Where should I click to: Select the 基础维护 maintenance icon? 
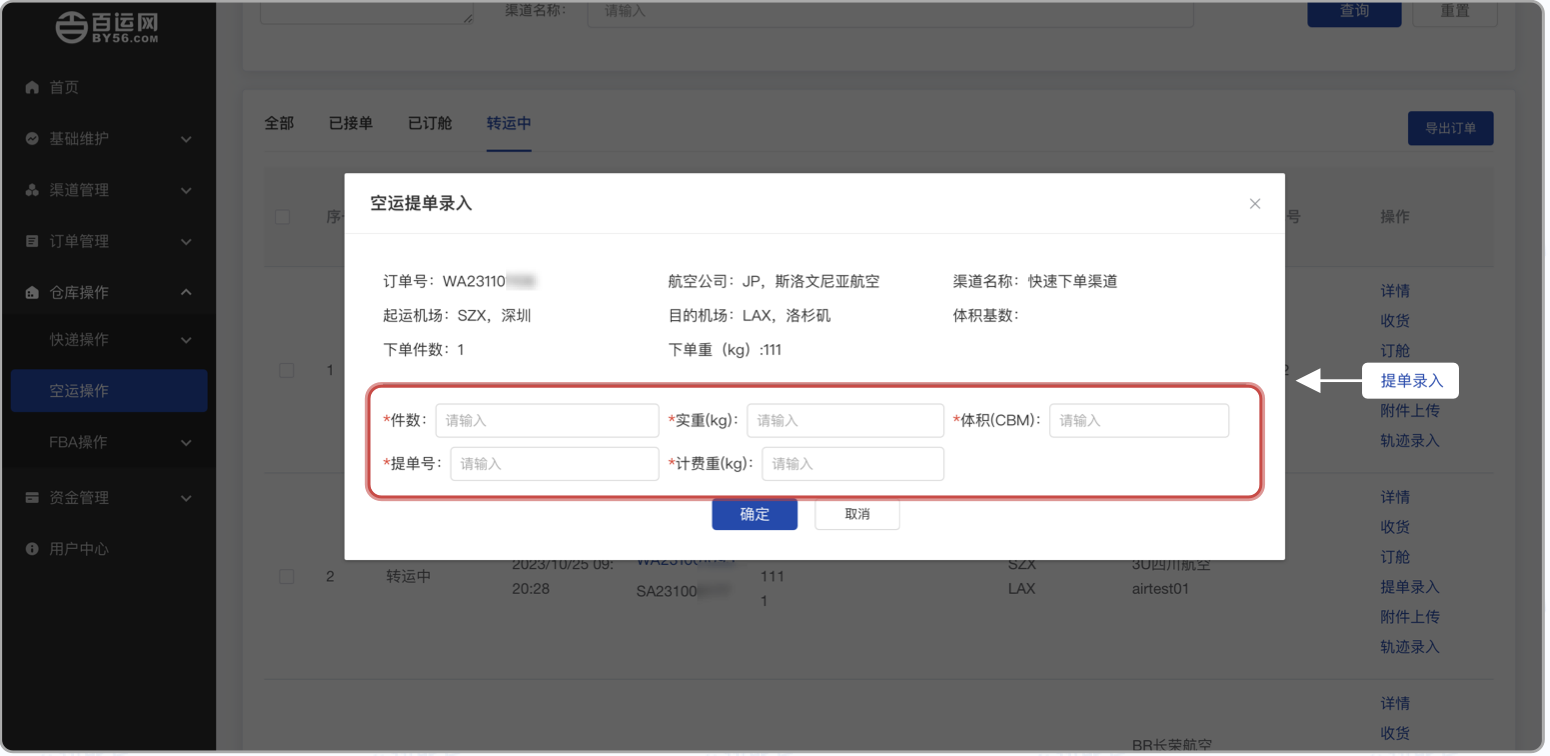pos(31,139)
